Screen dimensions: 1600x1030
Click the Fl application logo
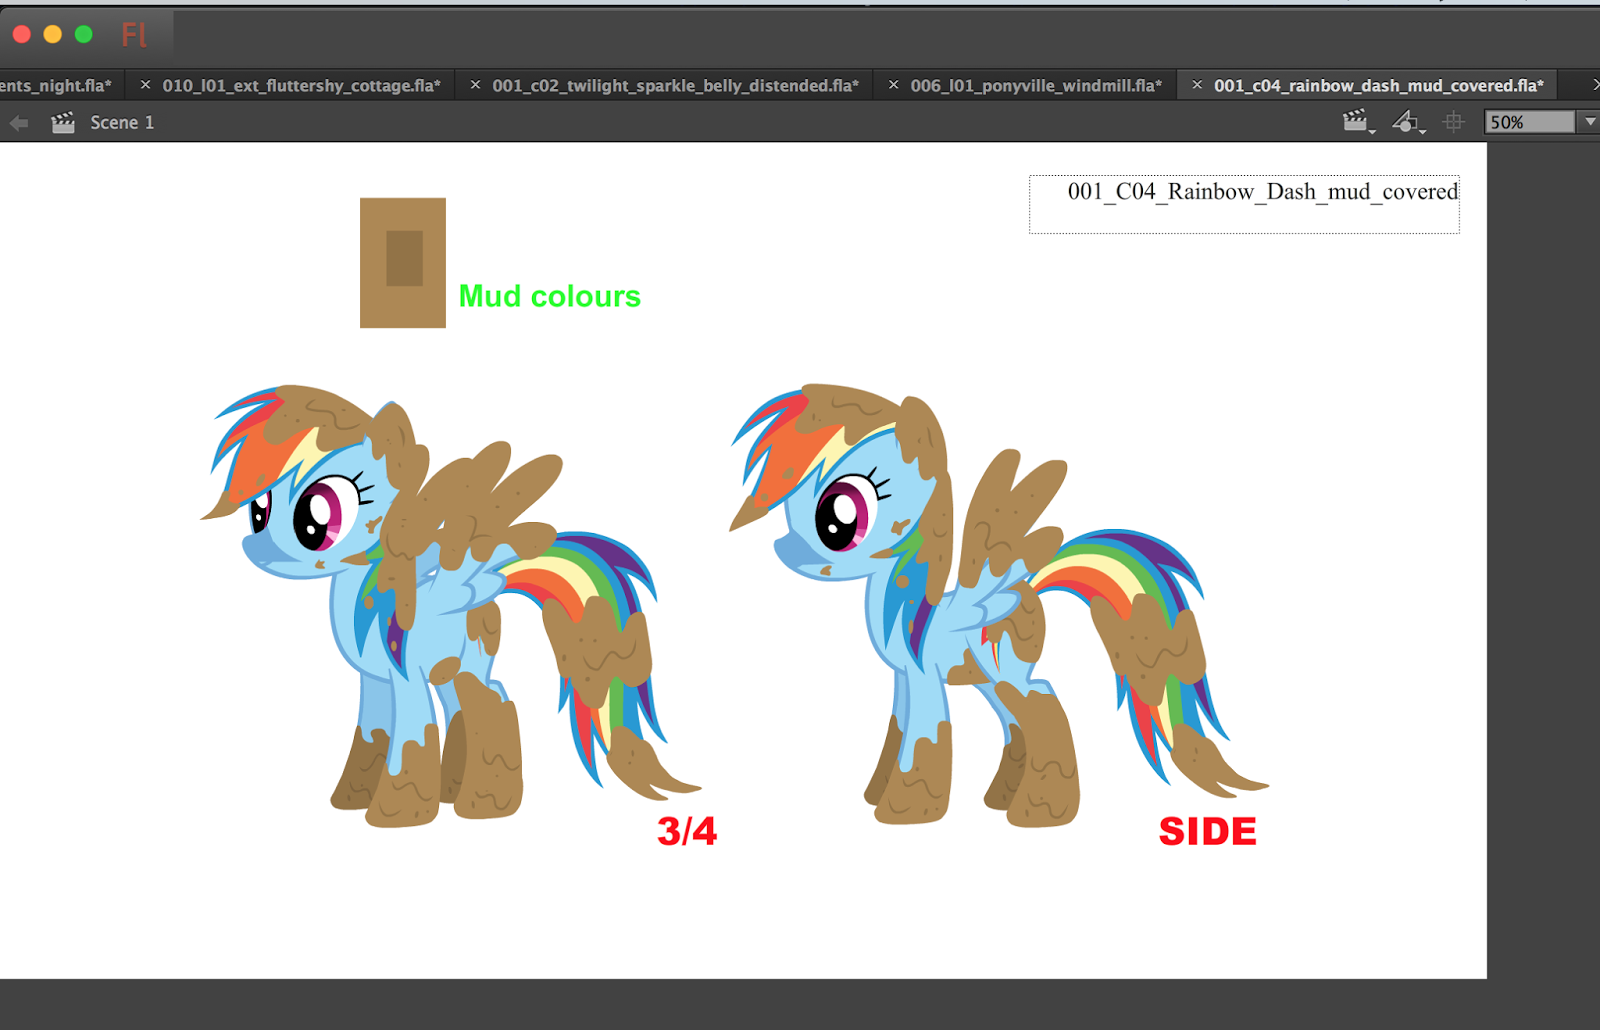[133, 35]
